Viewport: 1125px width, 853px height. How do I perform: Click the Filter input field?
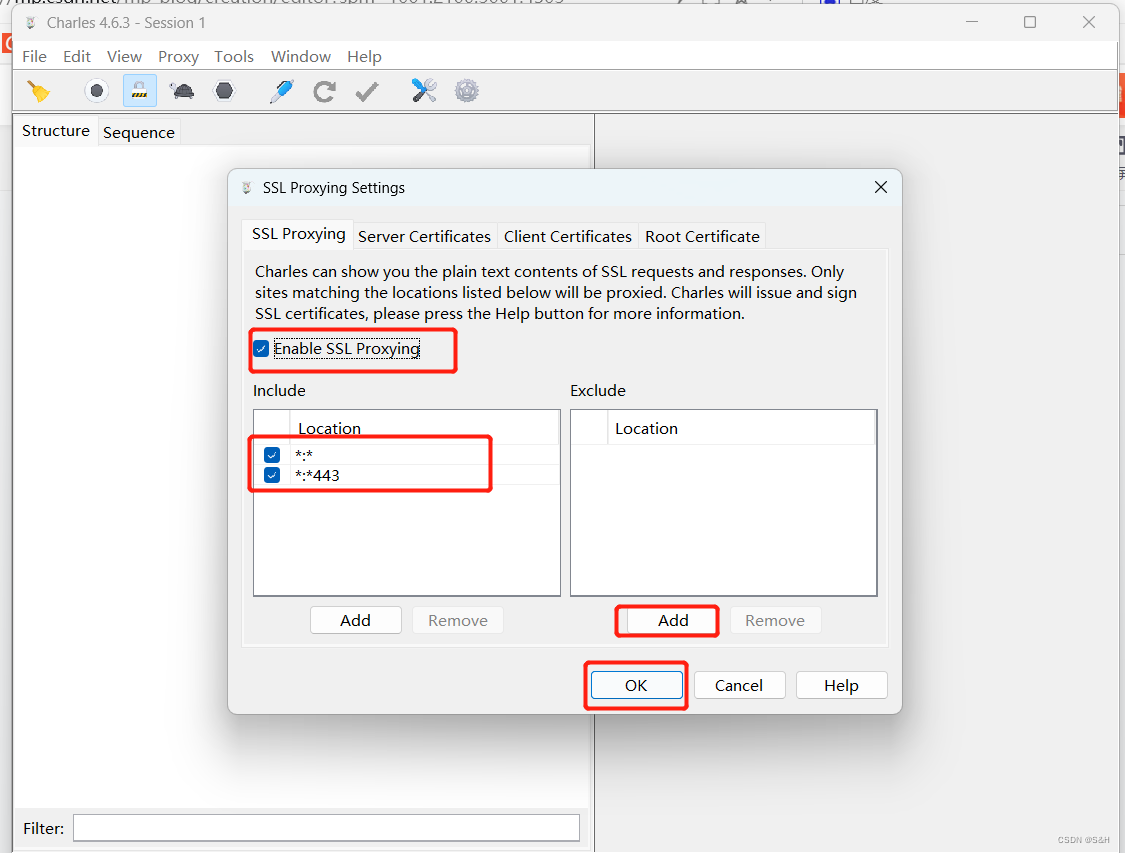[x=326, y=828]
